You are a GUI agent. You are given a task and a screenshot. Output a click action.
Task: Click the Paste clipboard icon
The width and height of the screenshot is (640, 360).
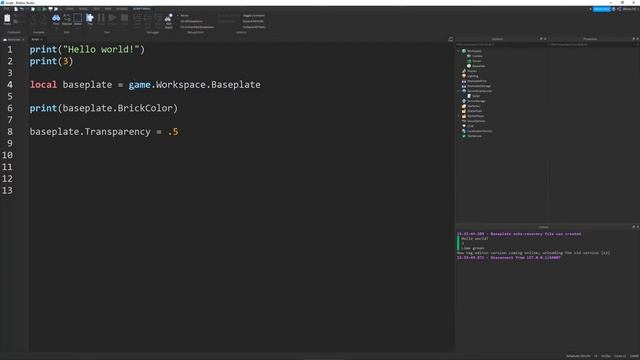coord(7,18)
